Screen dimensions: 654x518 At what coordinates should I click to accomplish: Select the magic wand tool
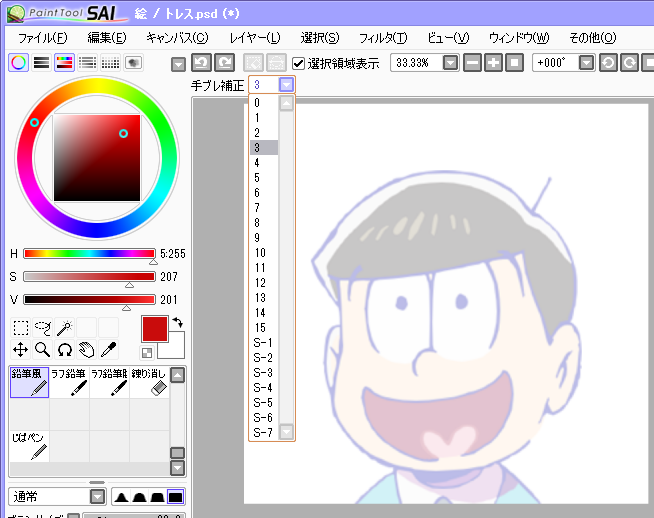click(64, 328)
